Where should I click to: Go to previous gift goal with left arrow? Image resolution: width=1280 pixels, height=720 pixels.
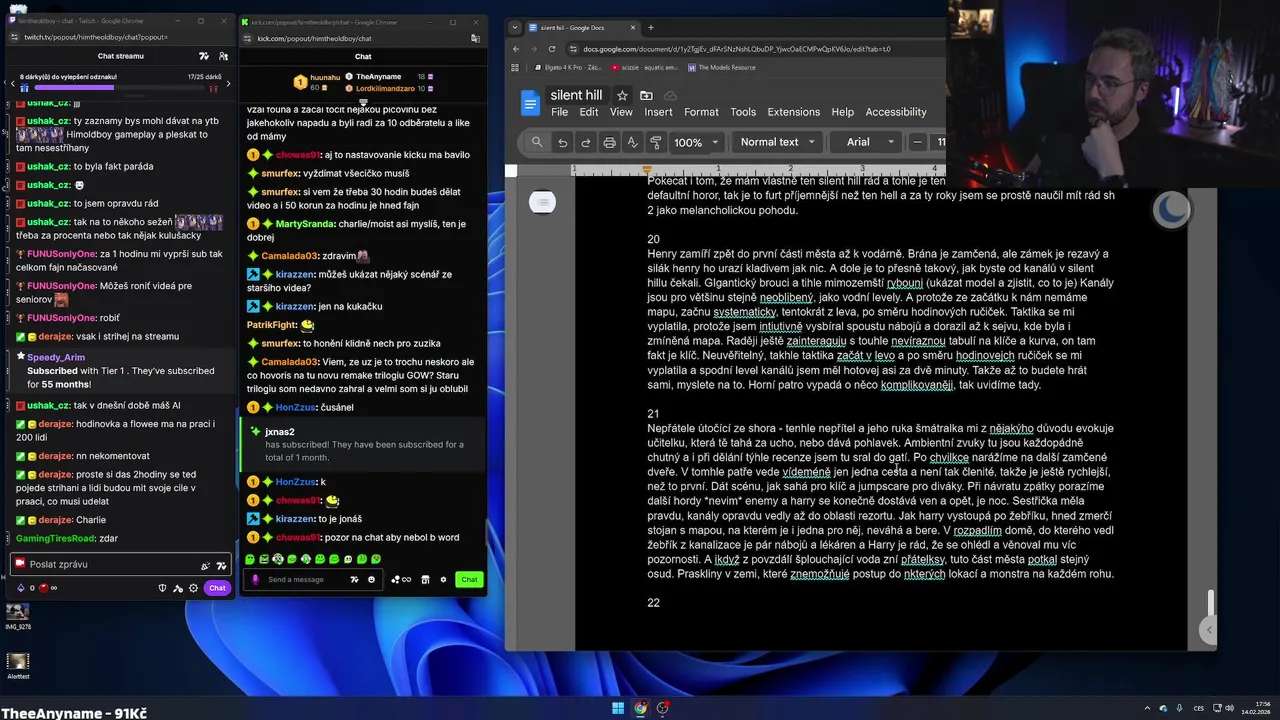coord(12,82)
